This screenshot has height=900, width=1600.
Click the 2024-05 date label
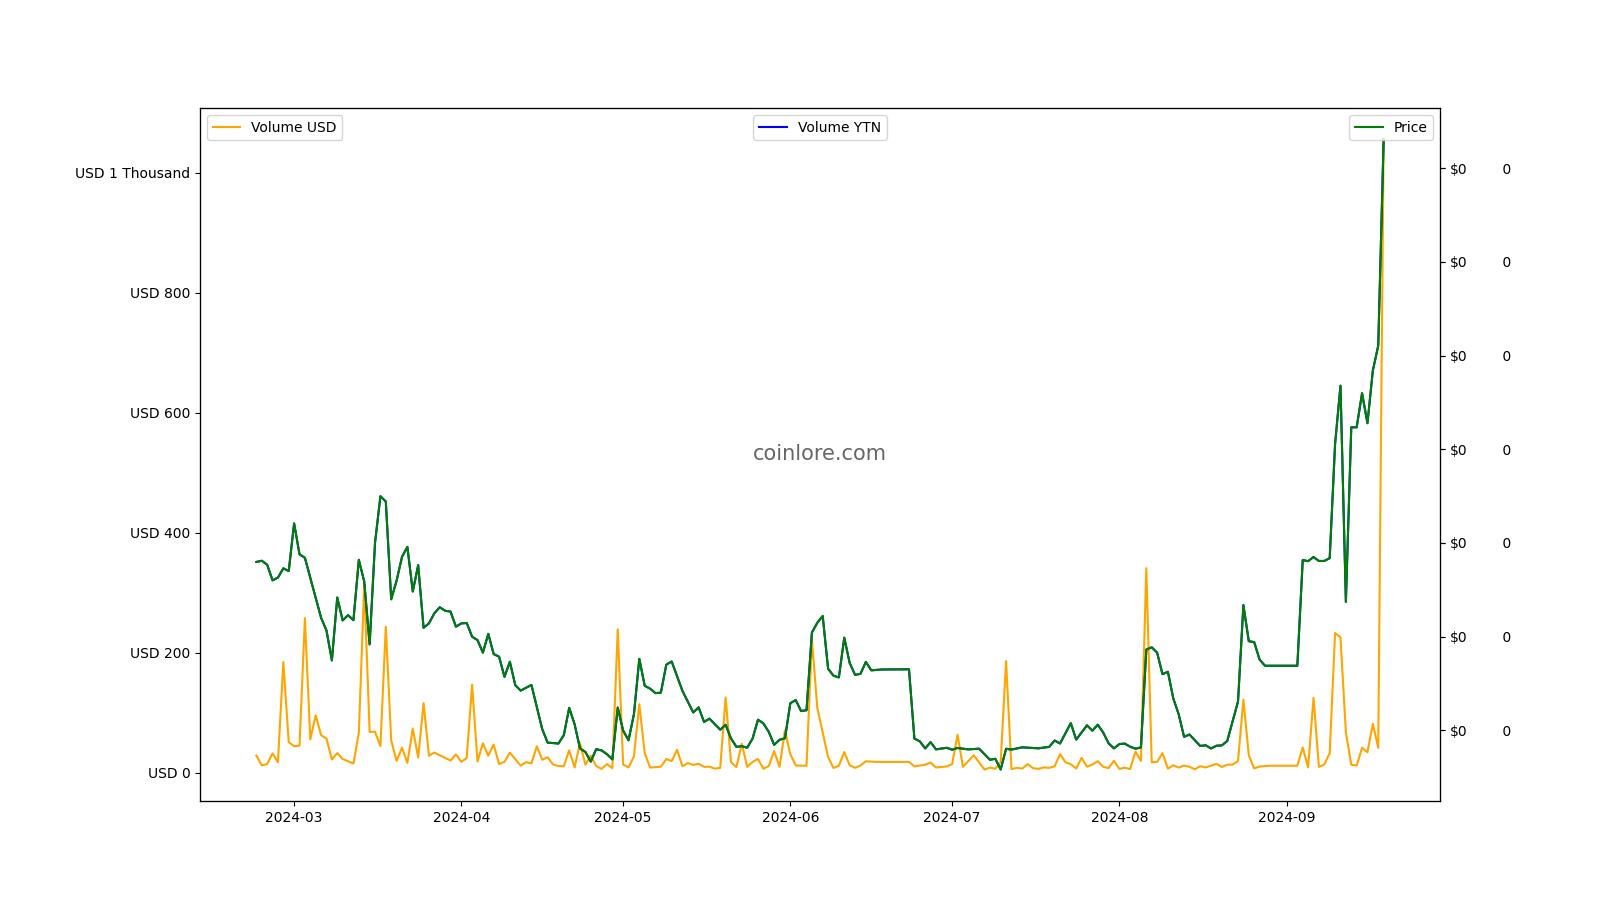(x=623, y=817)
